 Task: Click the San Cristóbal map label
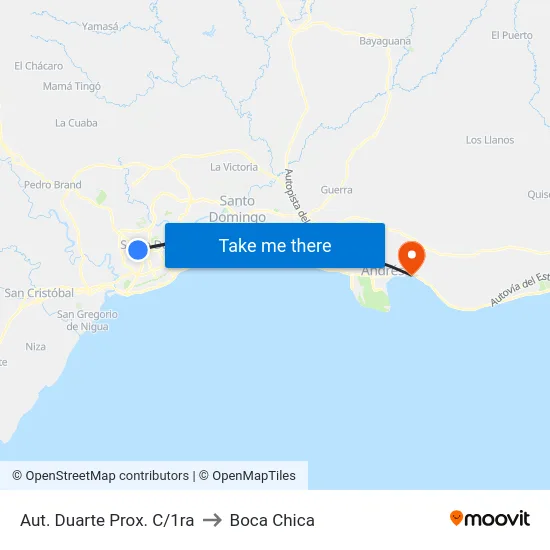click(x=39, y=293)
